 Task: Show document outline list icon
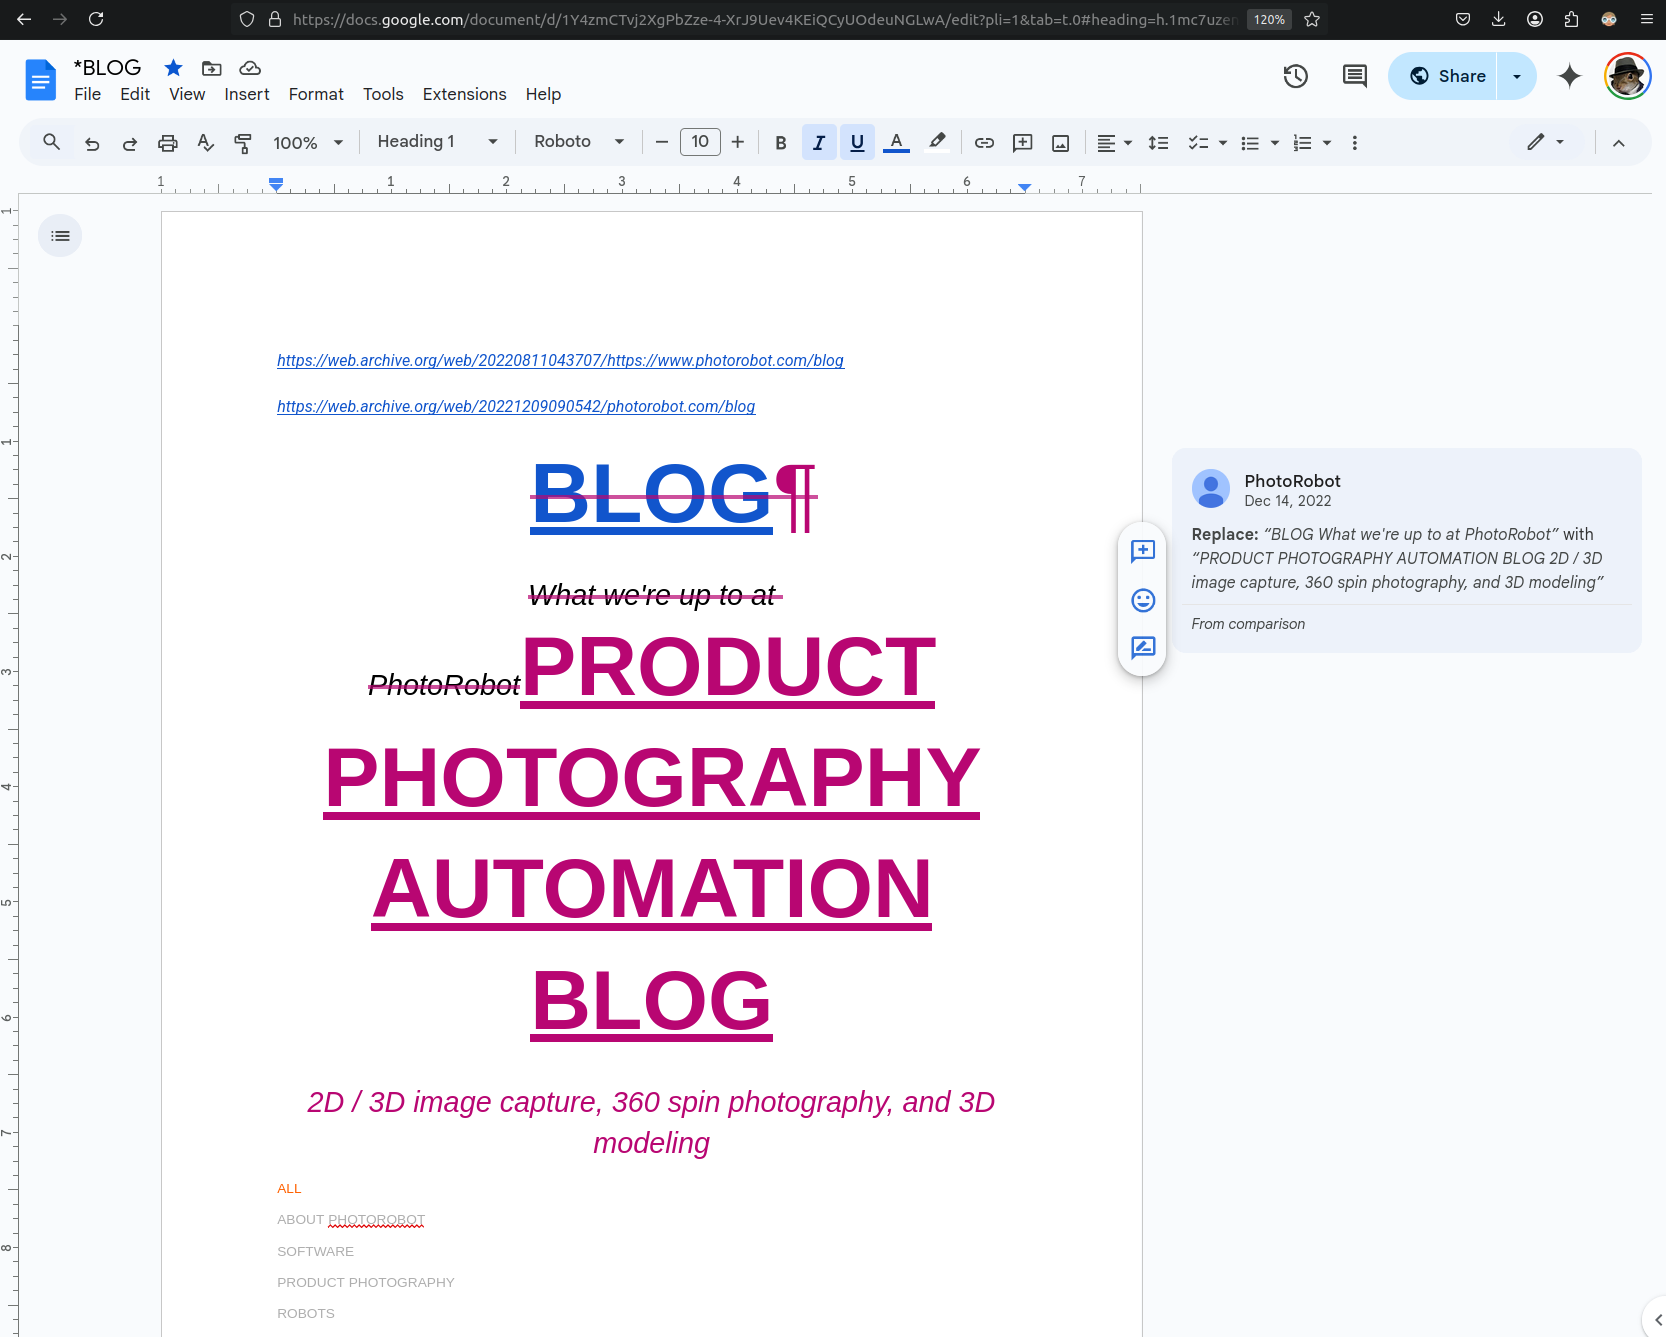point(60,236)
